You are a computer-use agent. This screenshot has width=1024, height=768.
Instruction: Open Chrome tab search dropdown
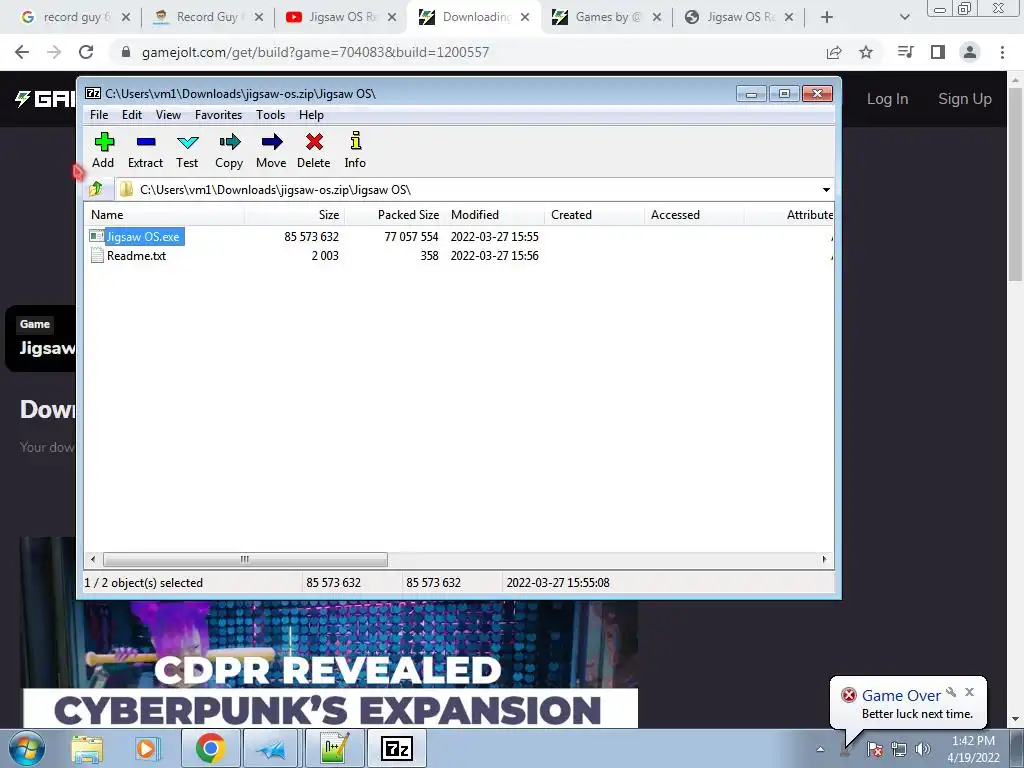coord(904,18)
